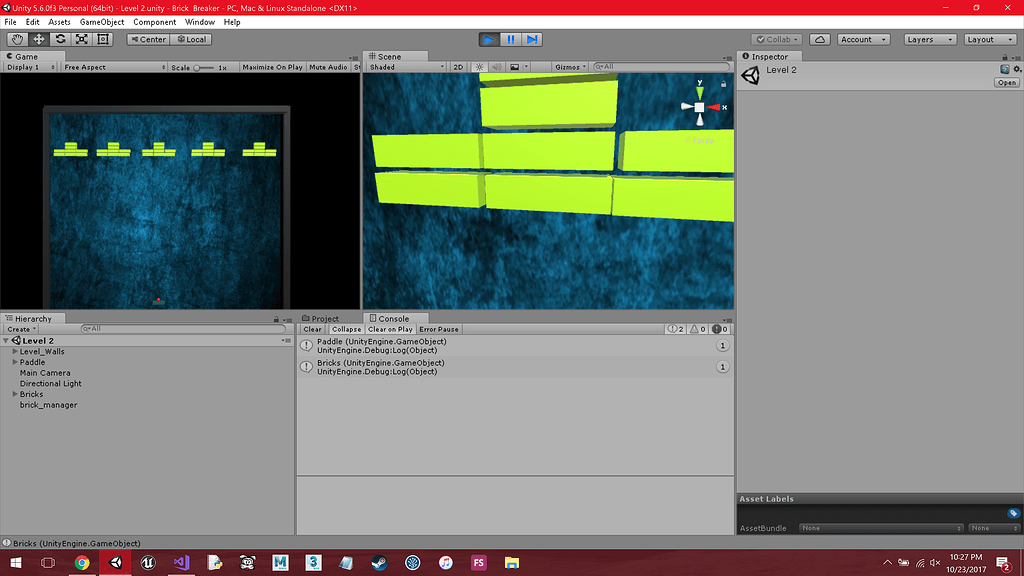Select the Rect Transform tool
1024x576 pixels.
(104, 39)
